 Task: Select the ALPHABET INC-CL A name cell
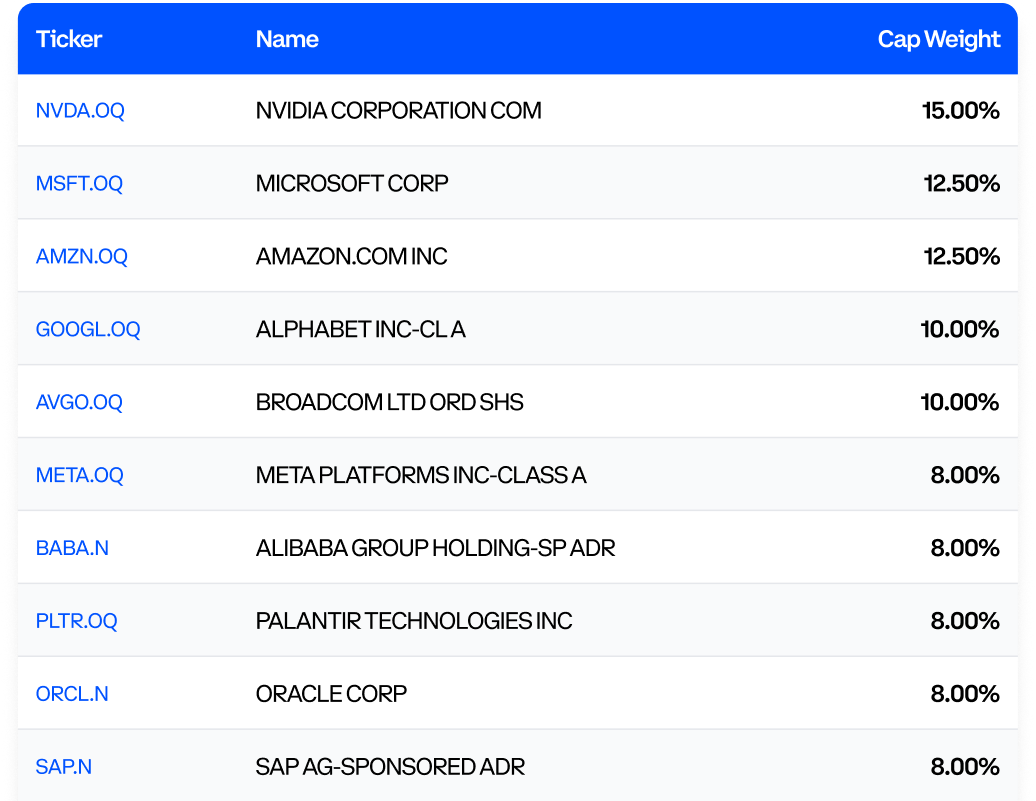pyautogui.click(x=361, y=329)
